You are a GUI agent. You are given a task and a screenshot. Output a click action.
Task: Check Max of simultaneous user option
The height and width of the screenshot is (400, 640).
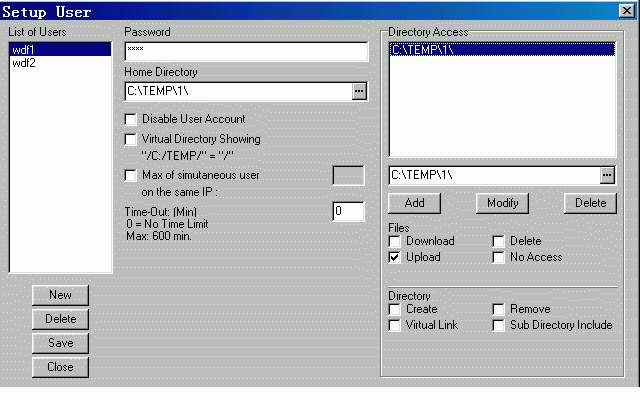(130, 175)
